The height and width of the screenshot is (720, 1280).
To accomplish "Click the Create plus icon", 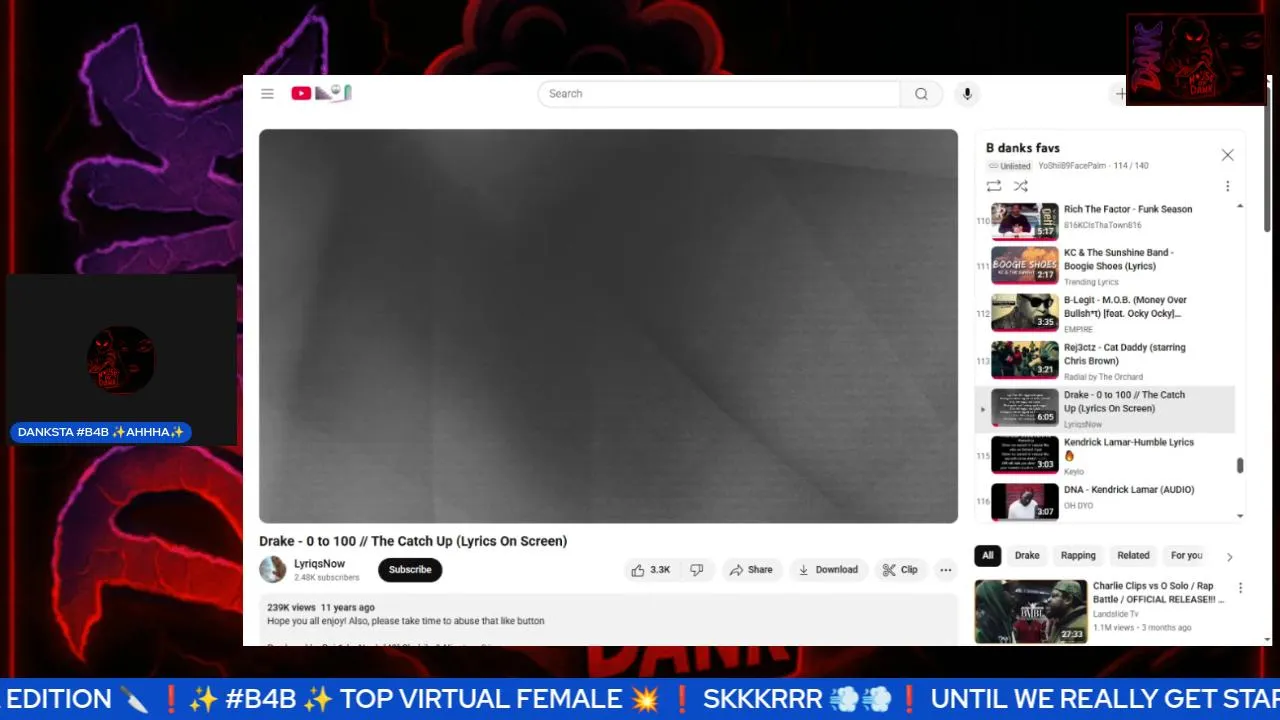I will click(1121, 94).
